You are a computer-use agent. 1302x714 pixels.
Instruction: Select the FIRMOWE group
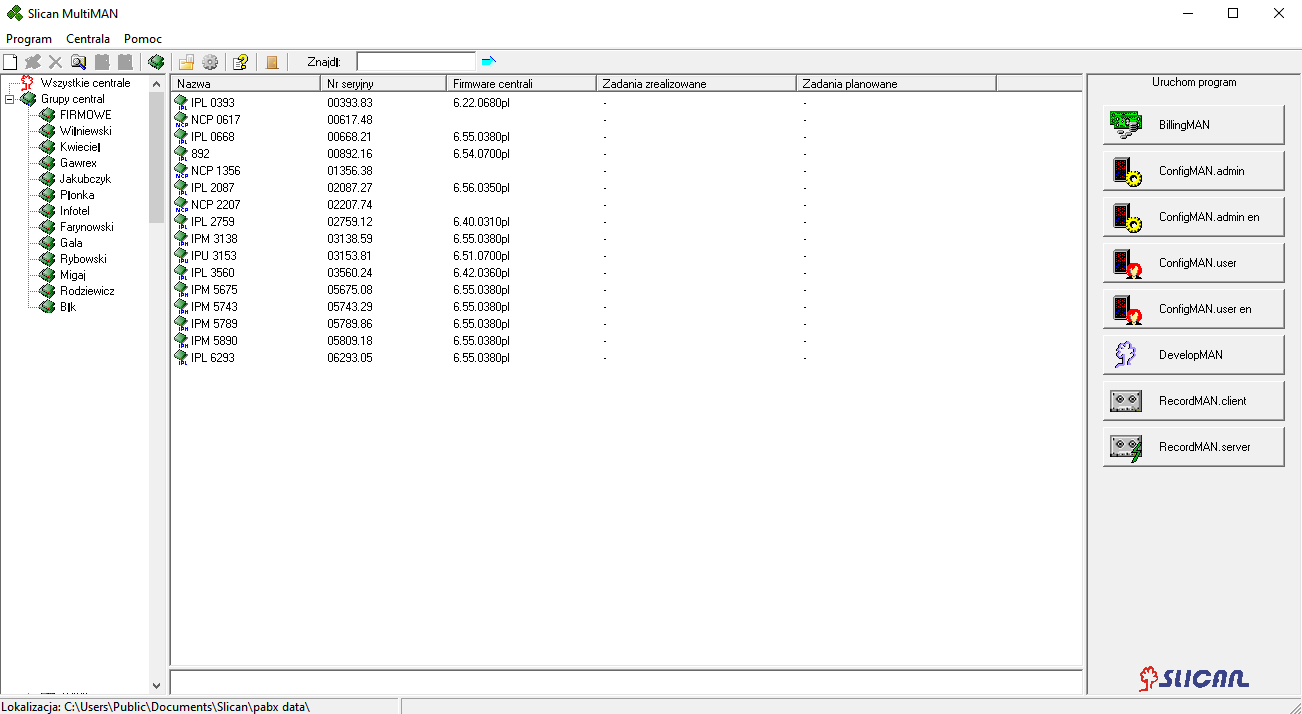coord(85,115)
